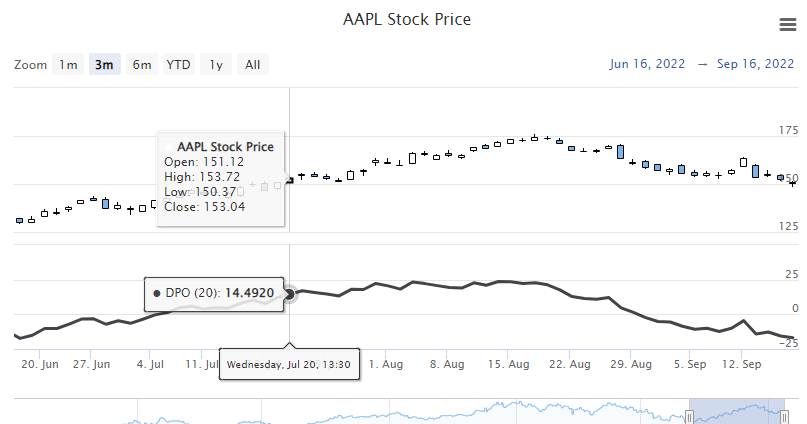Image resolution: width=807 pixels, height=424 pixels.
Task: Click the AAPL Stock Price chart title
Action: coord(406,20)
